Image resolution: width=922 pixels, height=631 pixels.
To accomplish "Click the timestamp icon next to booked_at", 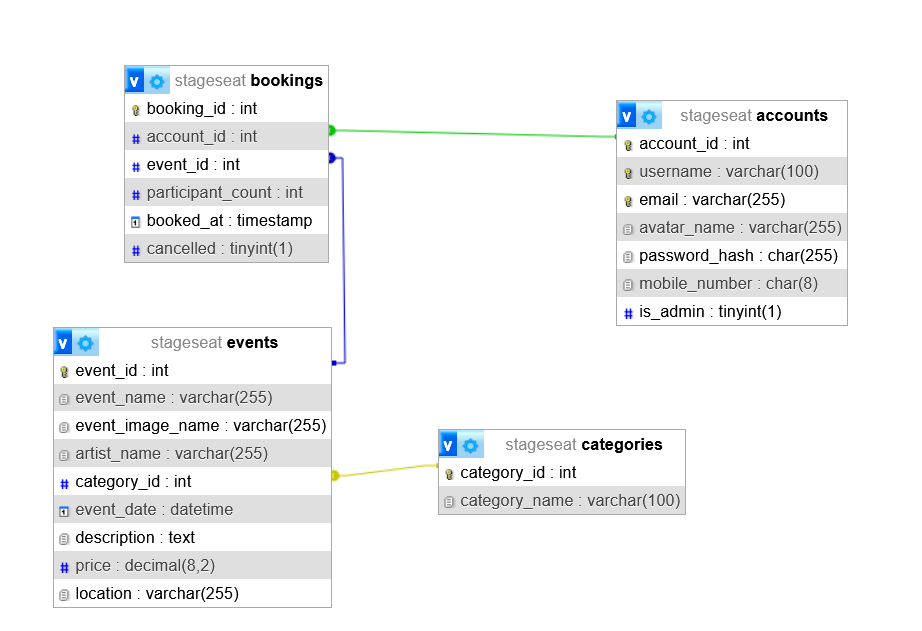I will 137,220.
